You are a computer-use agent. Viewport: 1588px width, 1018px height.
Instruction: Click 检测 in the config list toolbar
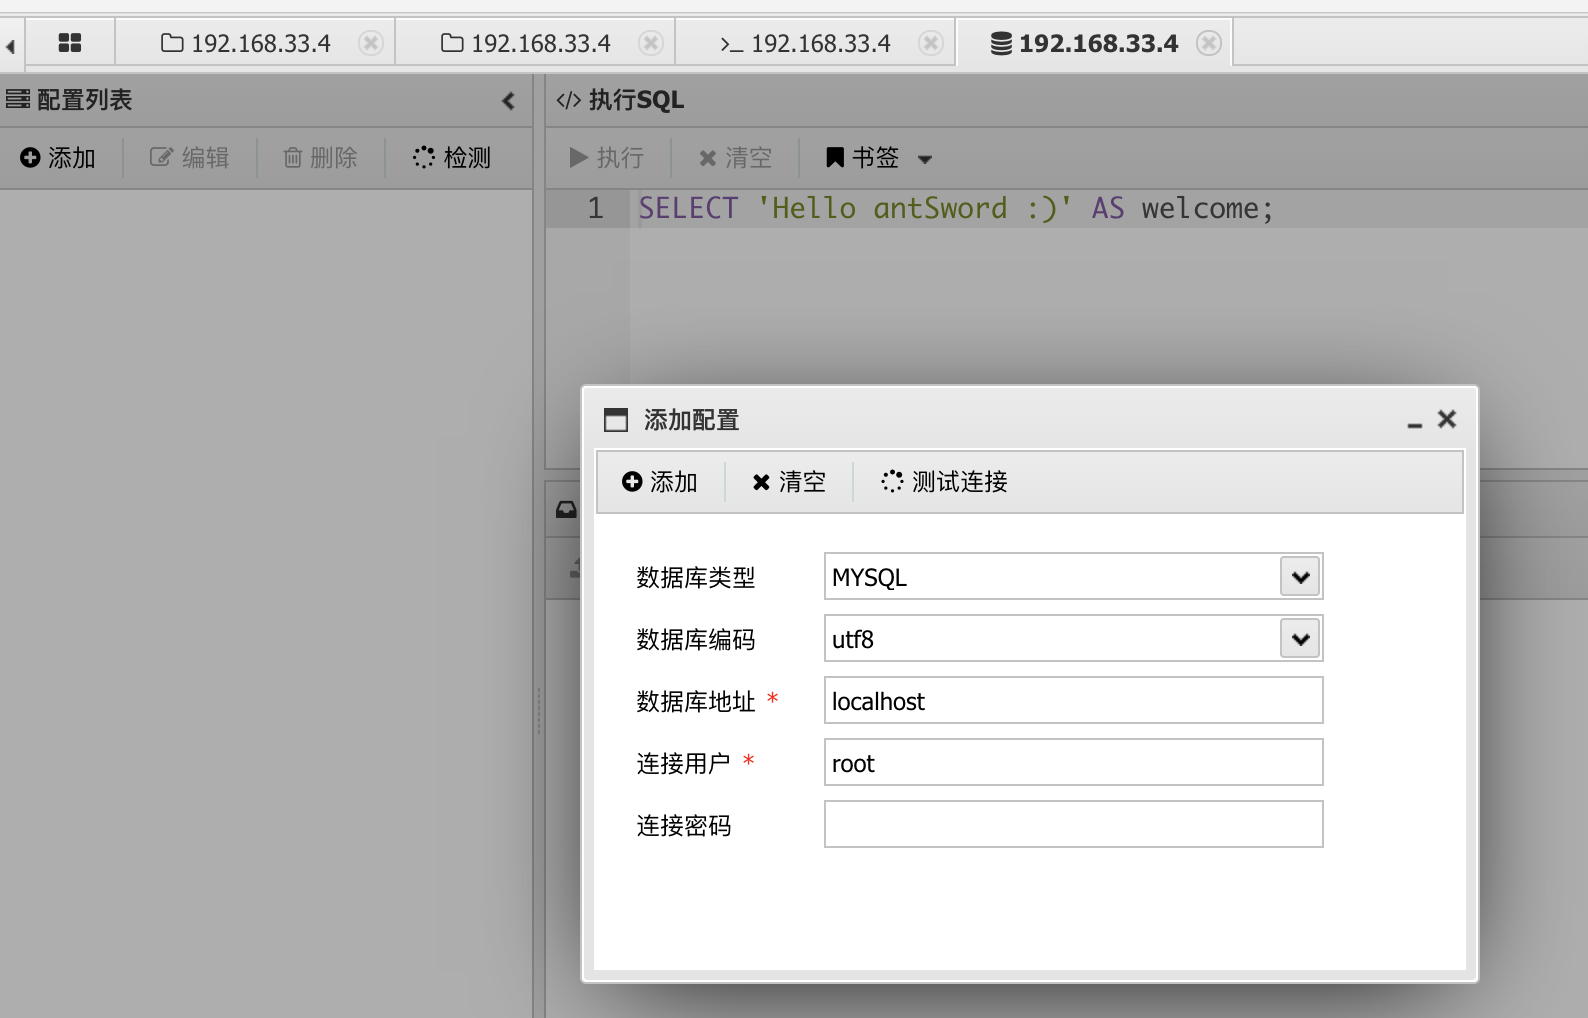click(x=452, y=158)
